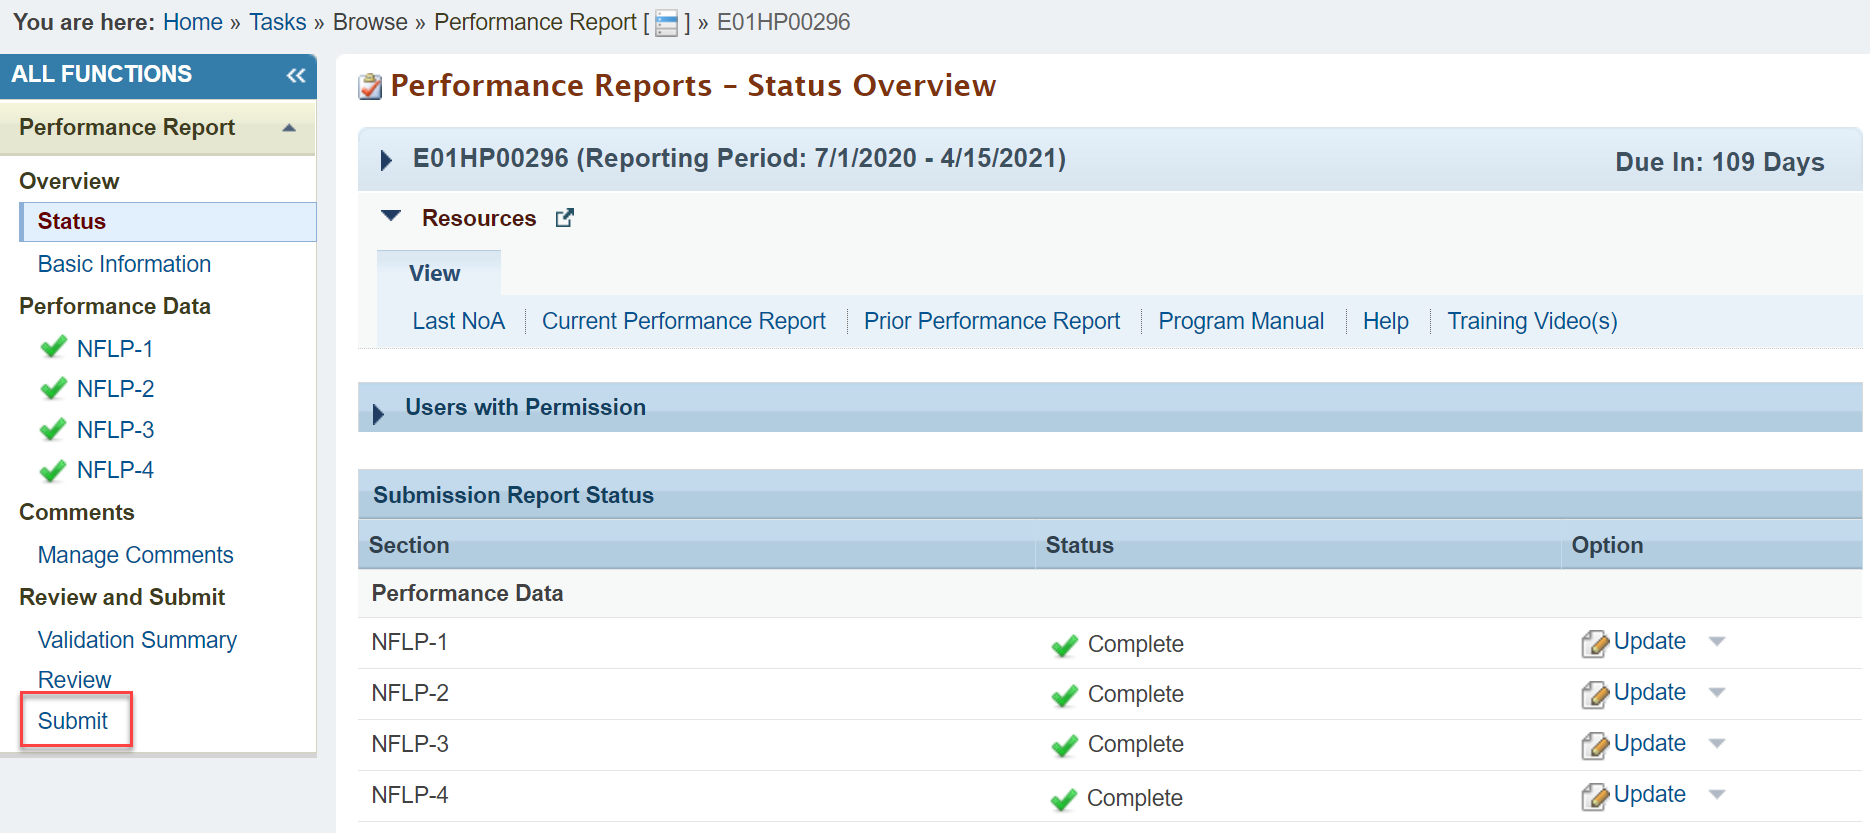
Task: Collapse the ALL FUNCTIONS sidebar with double-chevron icon
Action: 295,75
